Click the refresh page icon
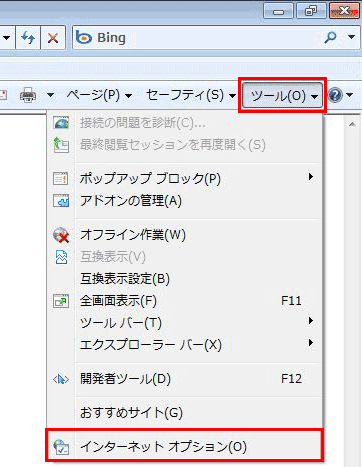 point(28,38)
